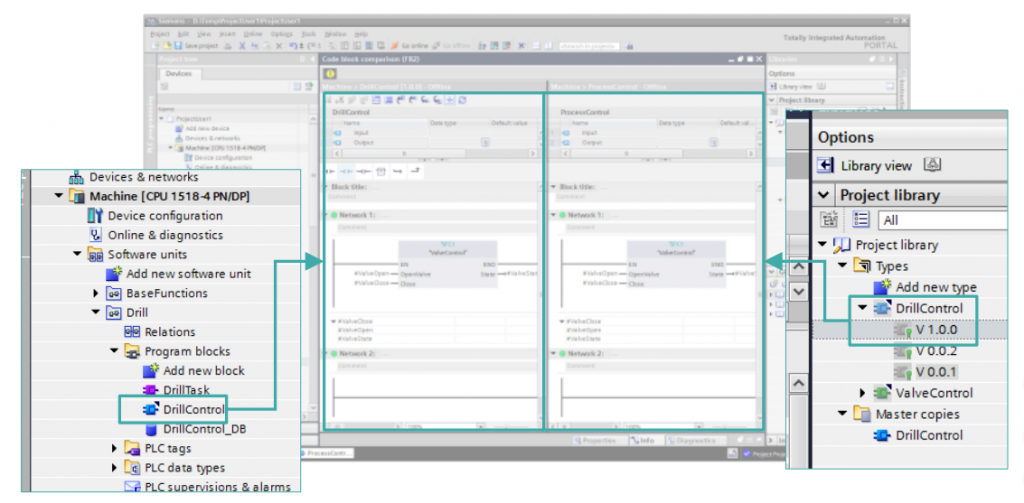
Task: Expand the PLC tags folder
Action: 114,449
